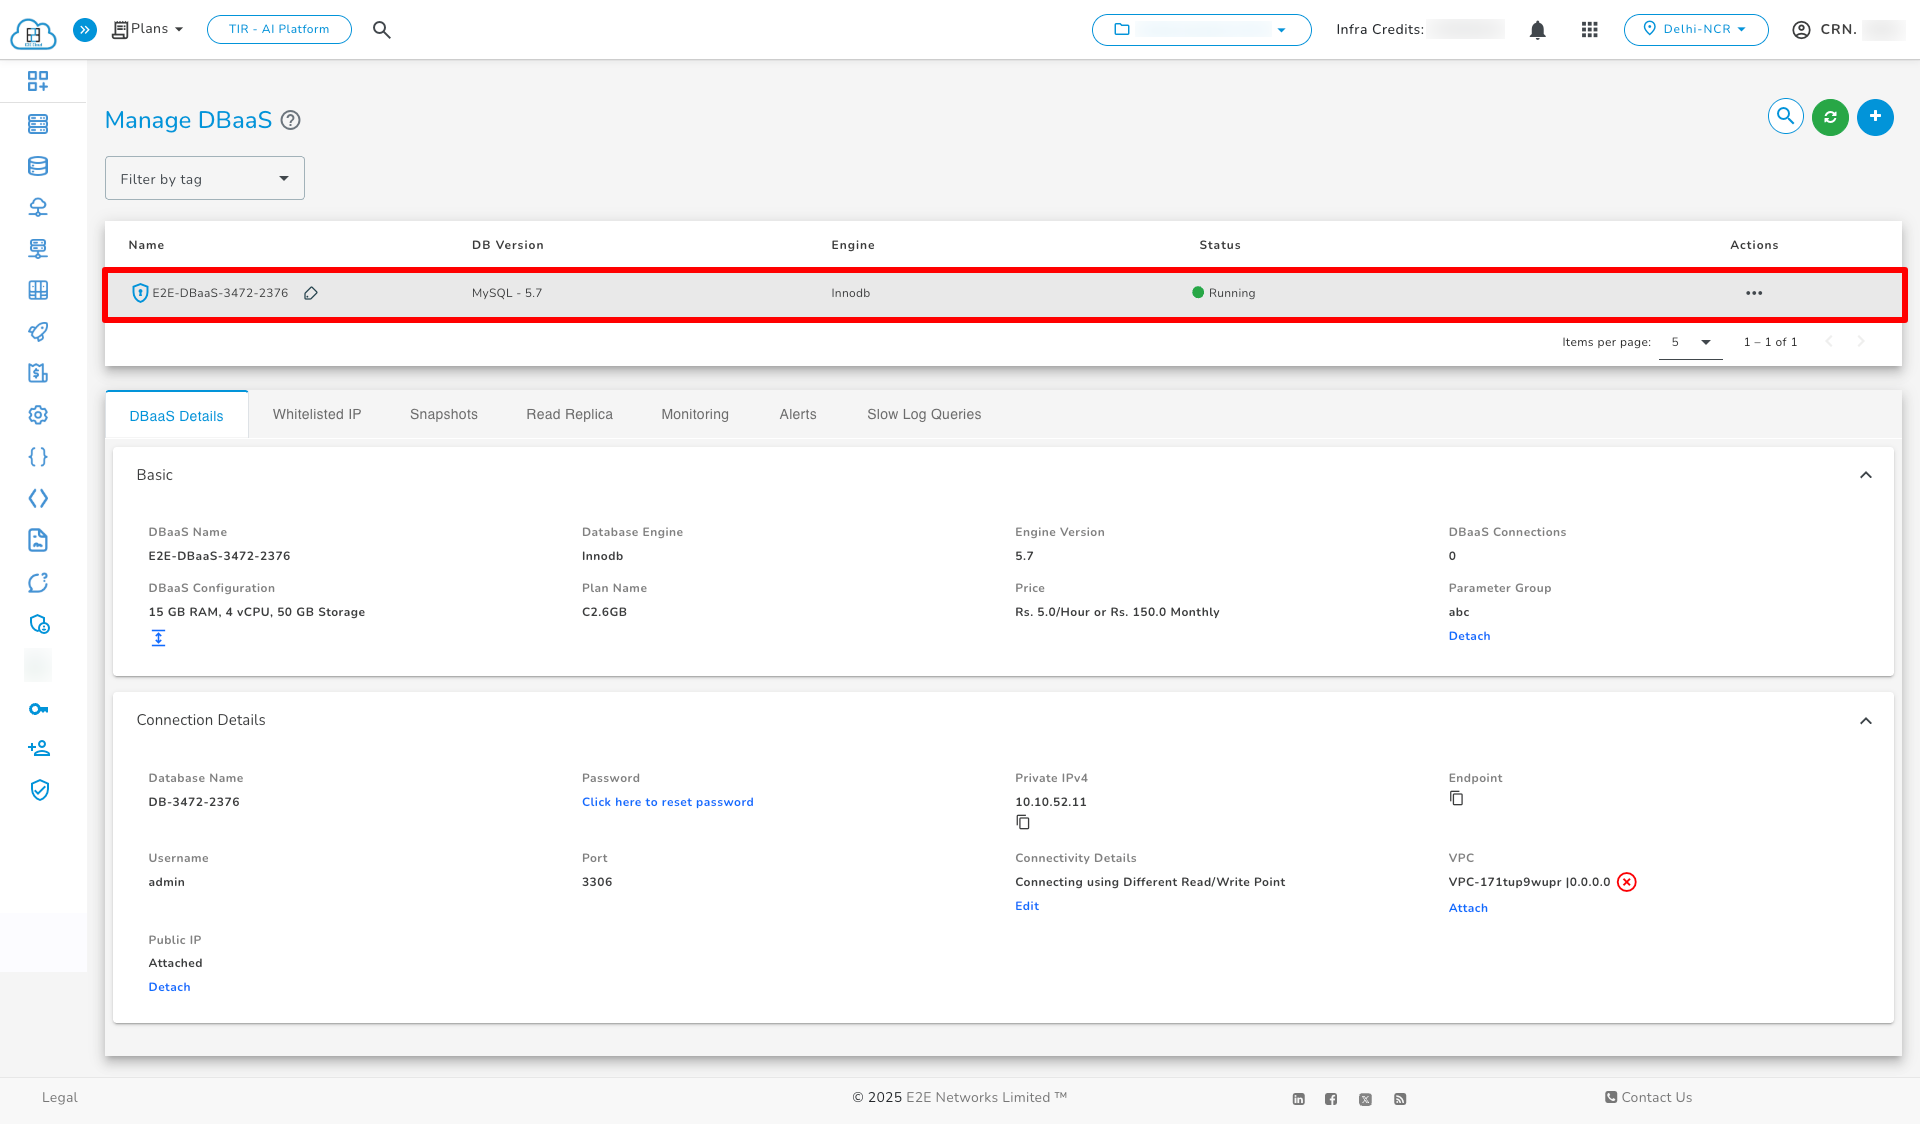Open the refresh icon to reload DBaaS list
This screenshot has width=1920, height=1125.
pyautogui.click(x=1830, y=117)
